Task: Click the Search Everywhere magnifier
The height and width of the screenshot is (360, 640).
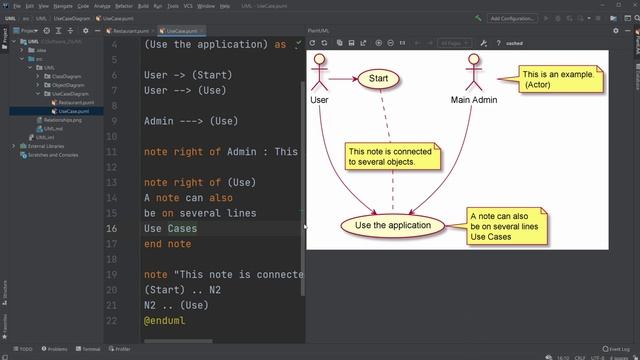Action: click(637, 18)
